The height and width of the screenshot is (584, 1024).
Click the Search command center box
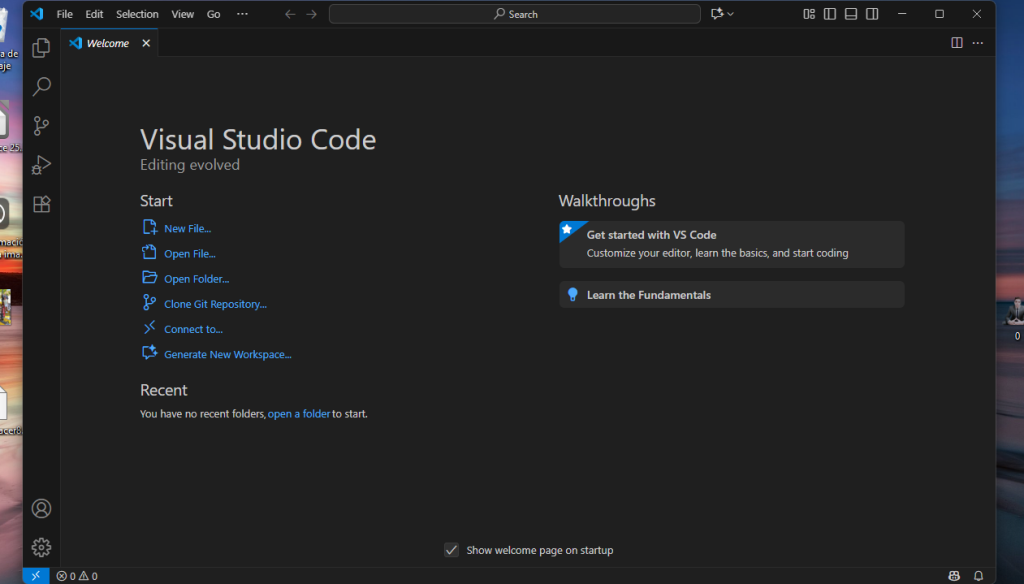pyautogui.click(x=515, y=14)
